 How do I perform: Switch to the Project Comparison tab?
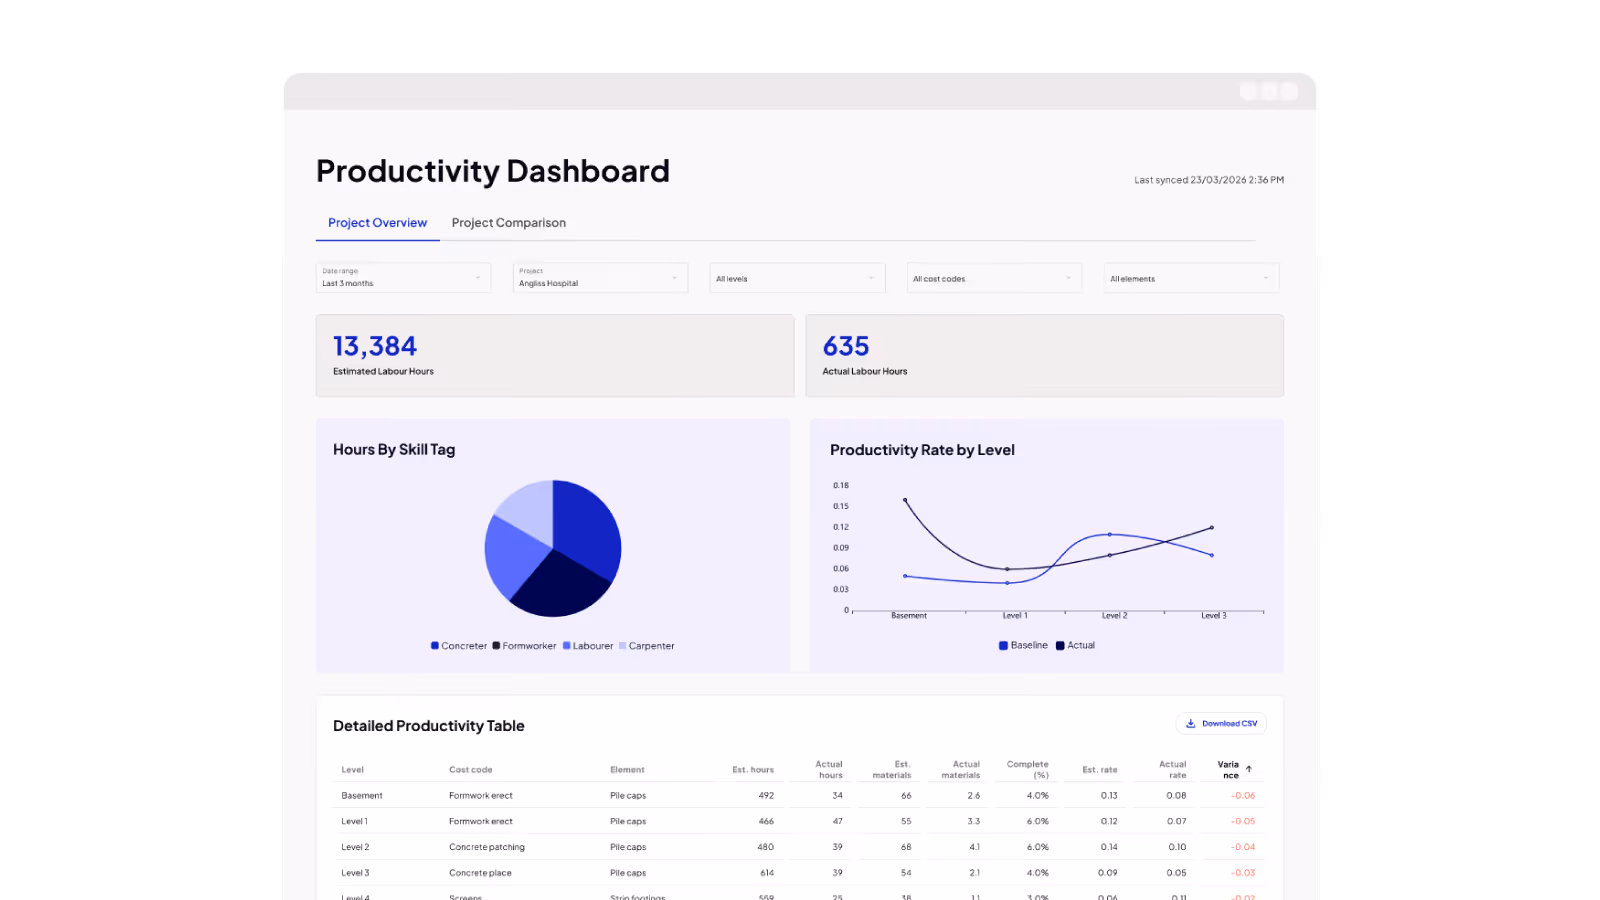tap(508, 222)
